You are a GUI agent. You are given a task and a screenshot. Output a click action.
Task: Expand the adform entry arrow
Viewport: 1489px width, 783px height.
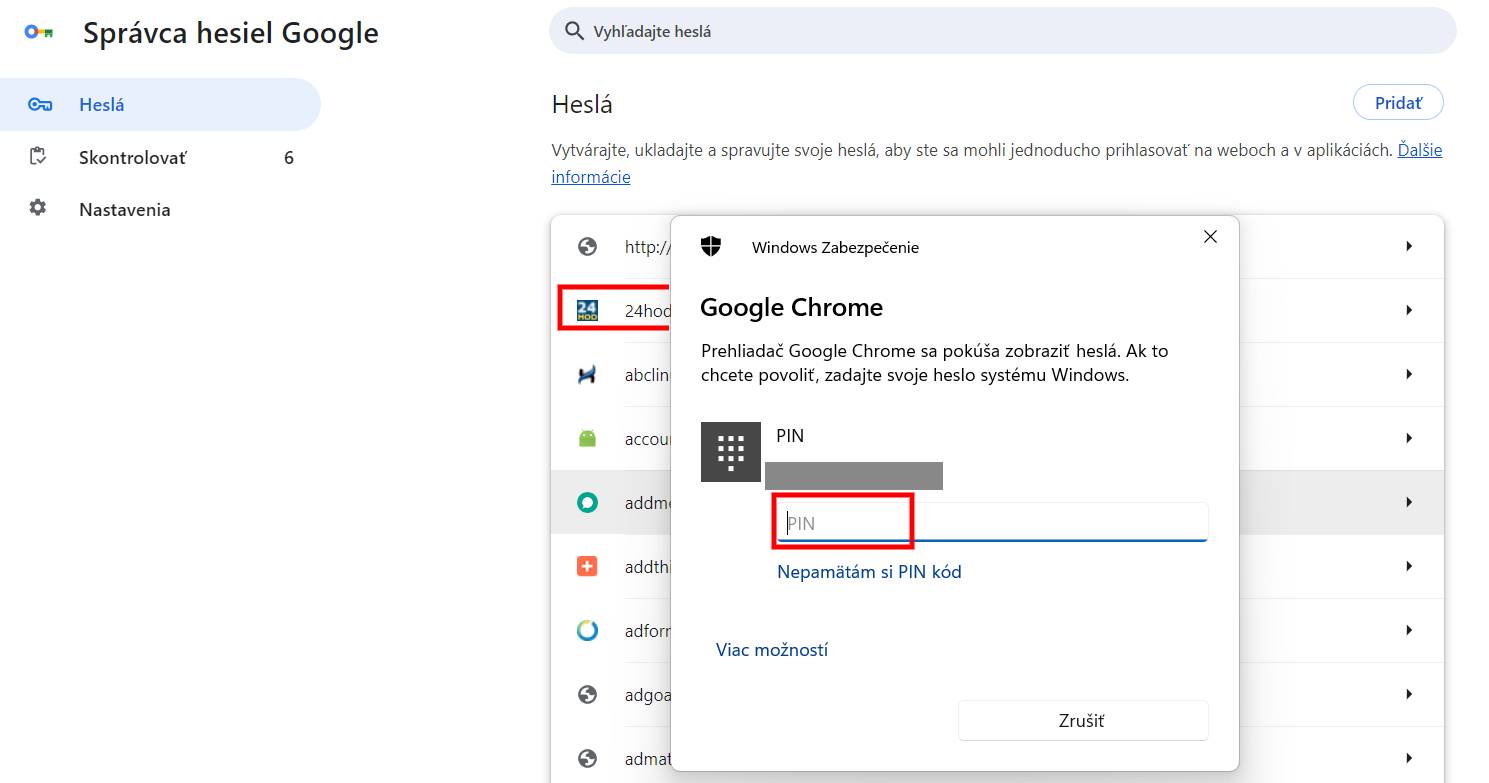point(1409,630)
